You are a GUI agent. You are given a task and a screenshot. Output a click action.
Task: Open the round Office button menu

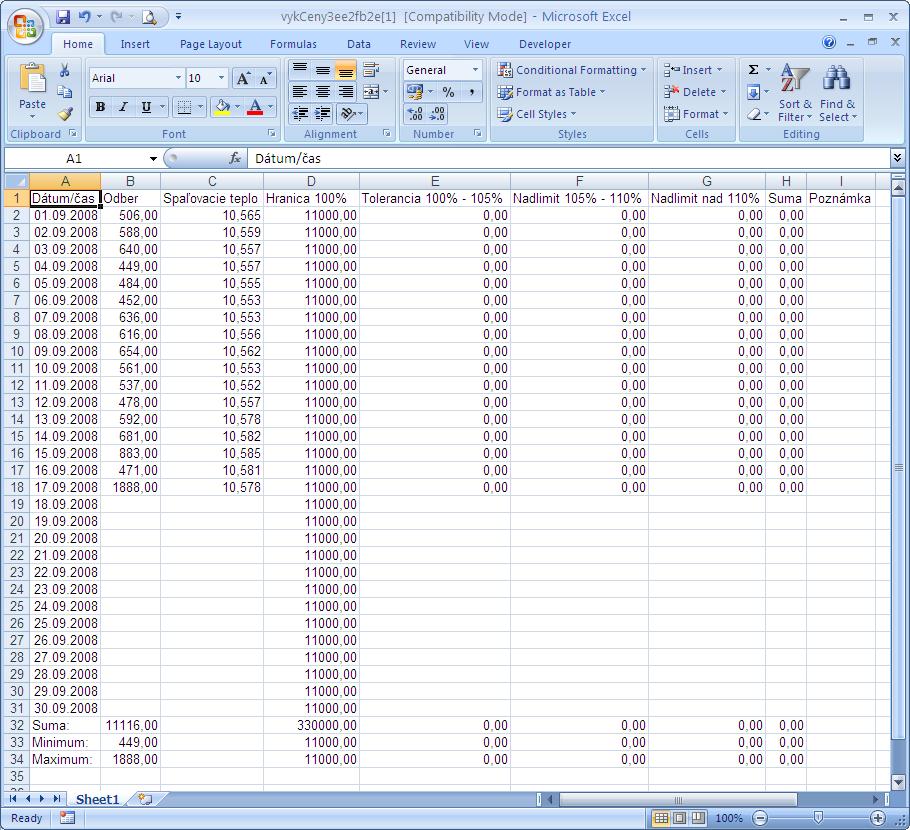(25, 26)
